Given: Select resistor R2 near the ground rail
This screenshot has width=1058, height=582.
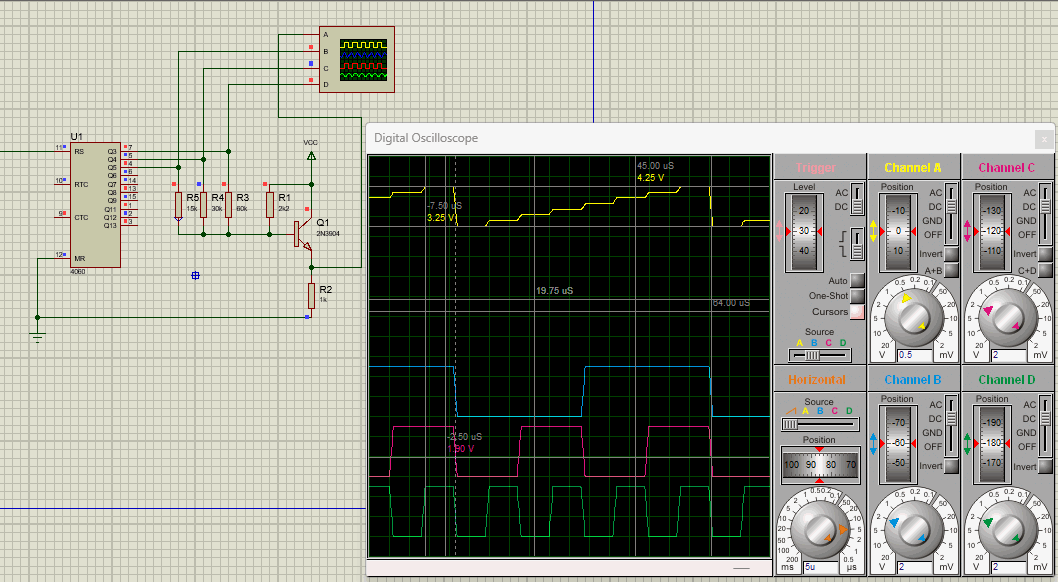Looking at the screenshot, I should click(311, 295).
